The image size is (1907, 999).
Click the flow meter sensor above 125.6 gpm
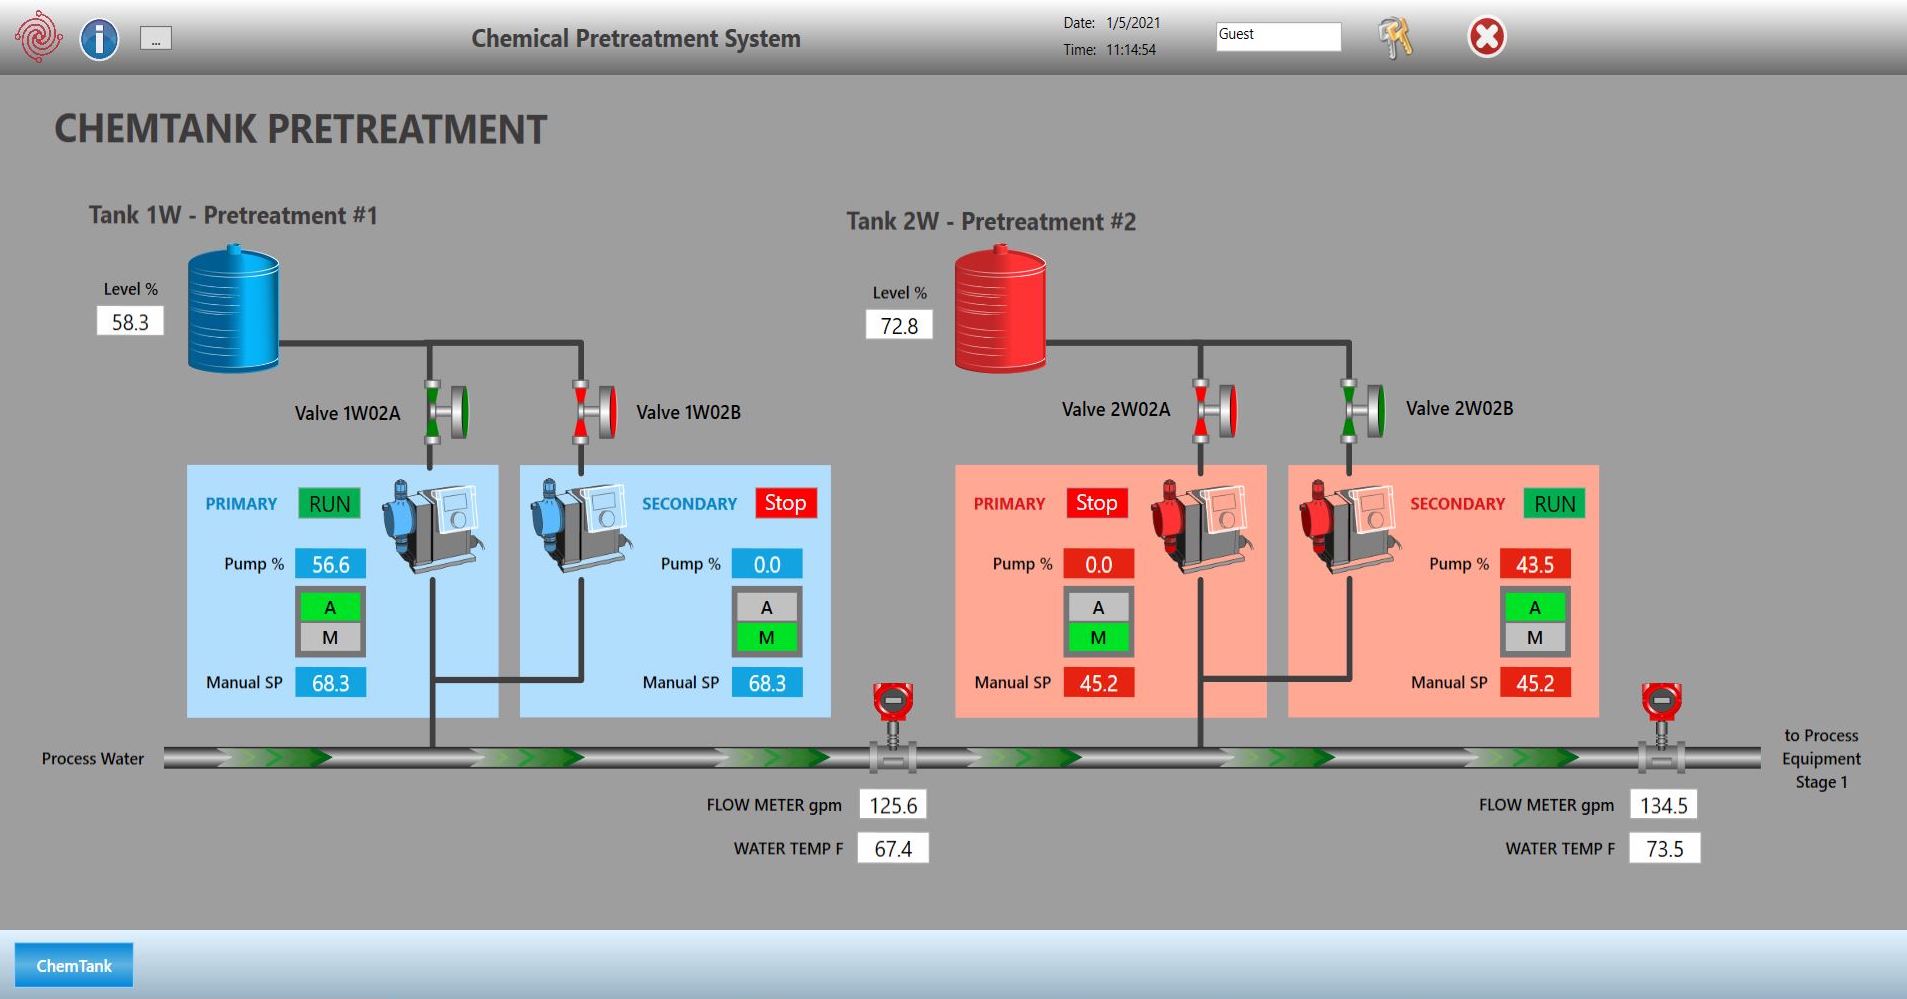click(893, 728)
